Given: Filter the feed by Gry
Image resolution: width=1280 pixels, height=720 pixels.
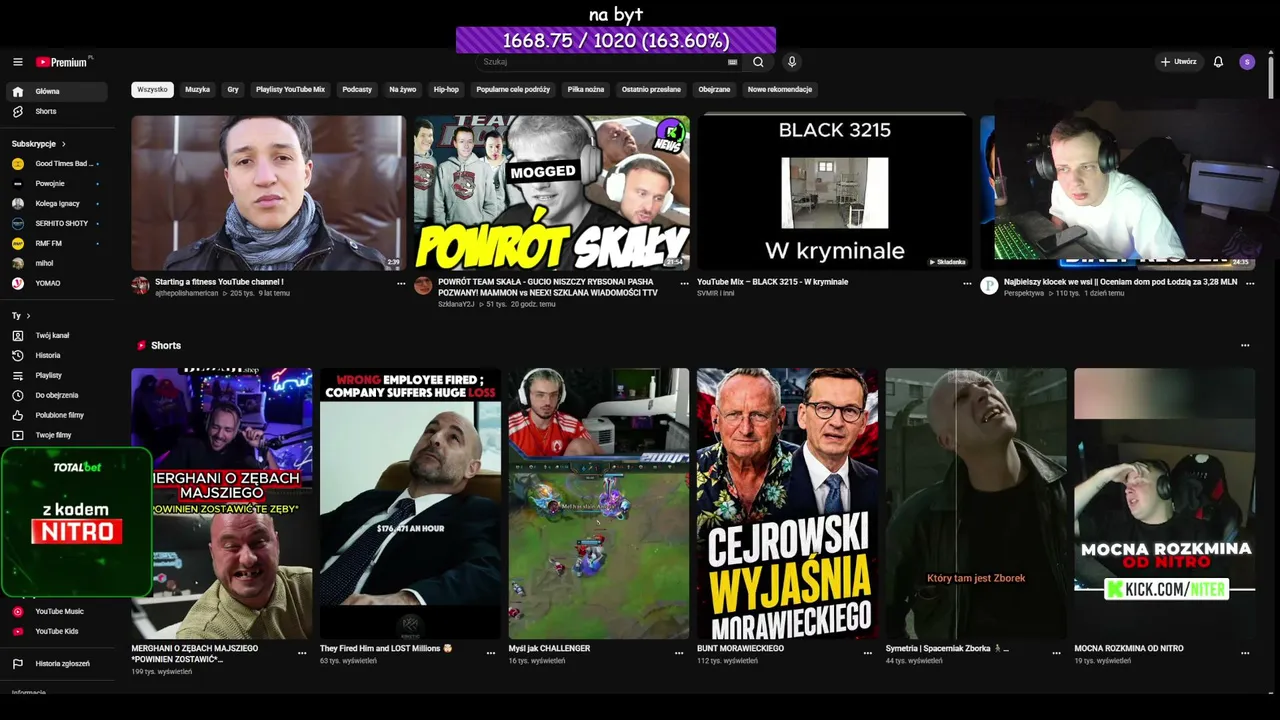Looking at the screenshot, I should pos(233,90).
